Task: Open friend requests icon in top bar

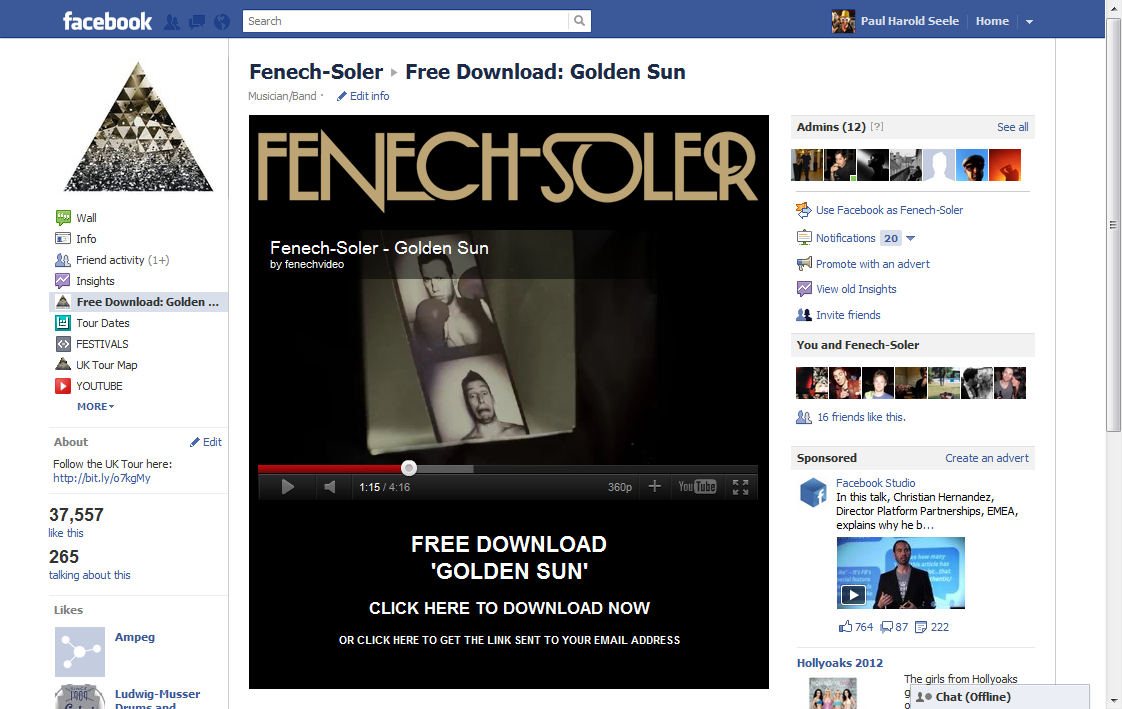Action: coord(172,21)
